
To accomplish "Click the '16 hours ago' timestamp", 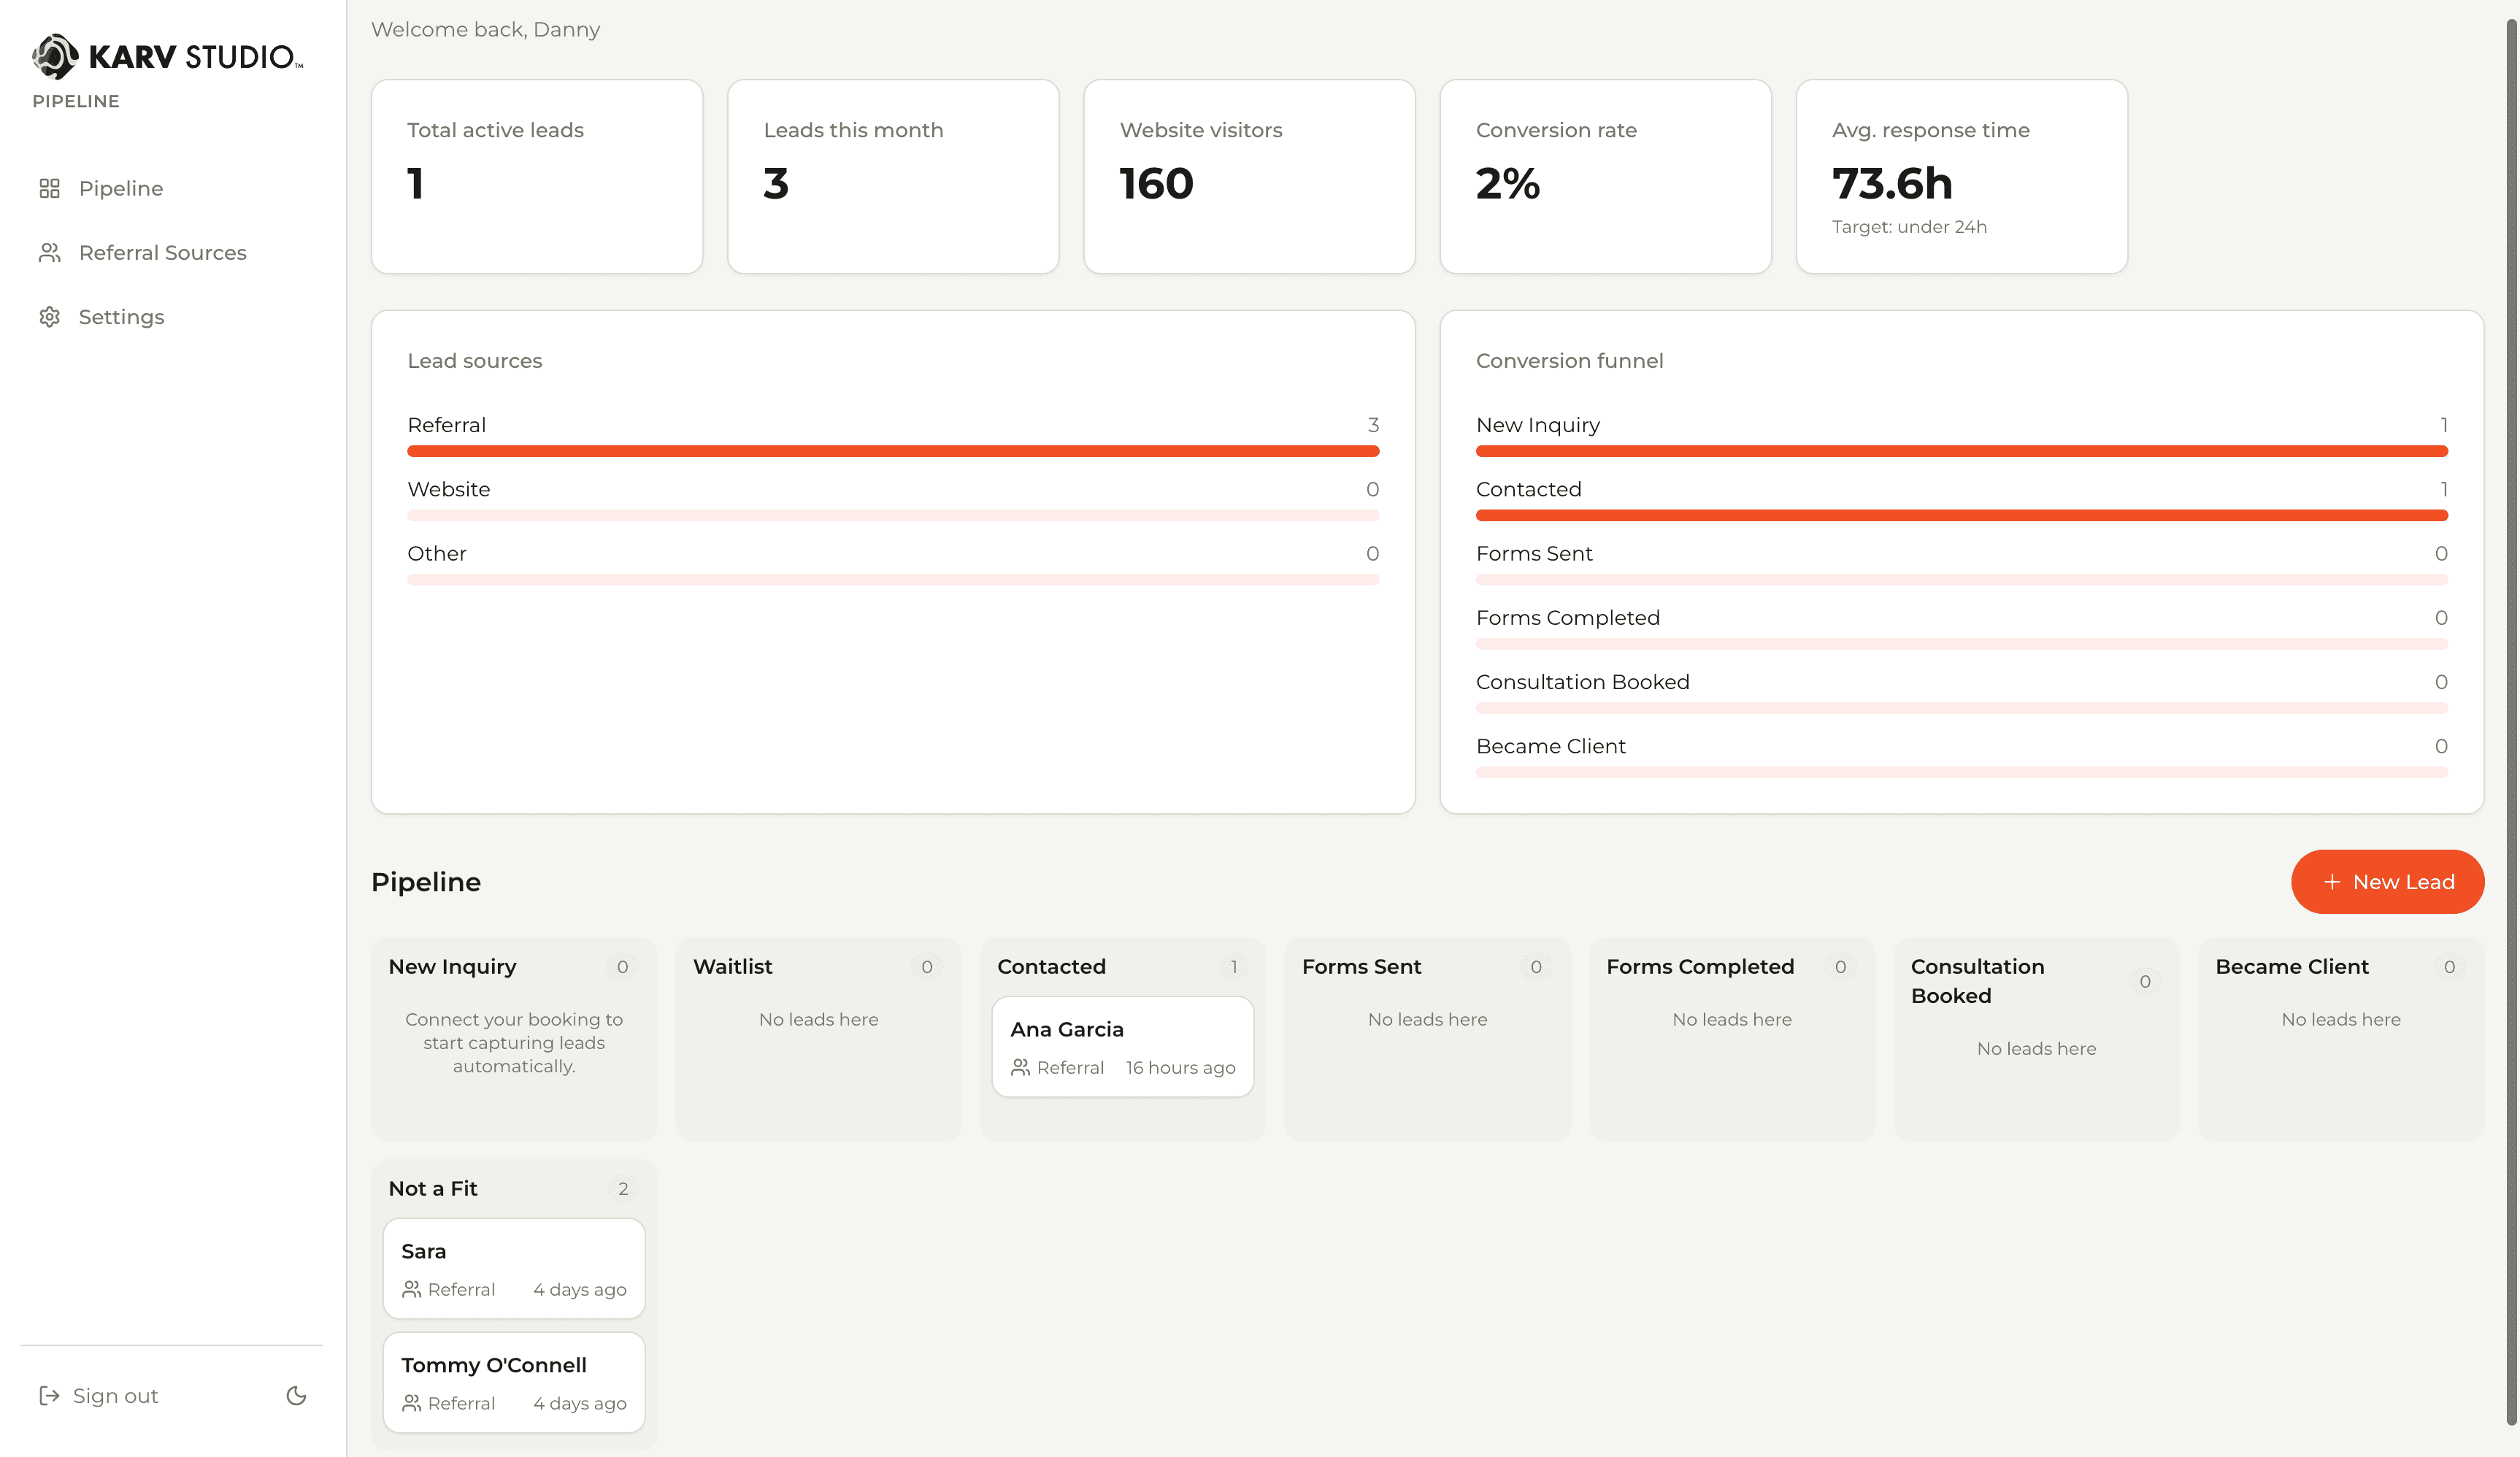I will click(x=1180, y=1067).
